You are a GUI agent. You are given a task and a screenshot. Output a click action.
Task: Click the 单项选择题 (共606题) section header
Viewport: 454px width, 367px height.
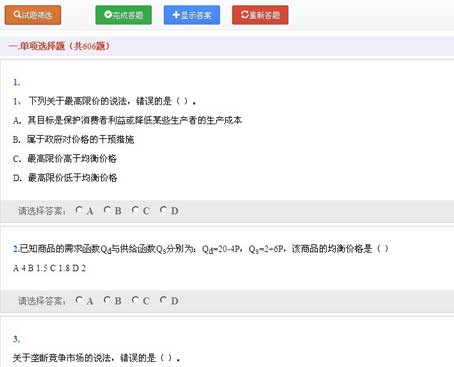pos(59,46)
